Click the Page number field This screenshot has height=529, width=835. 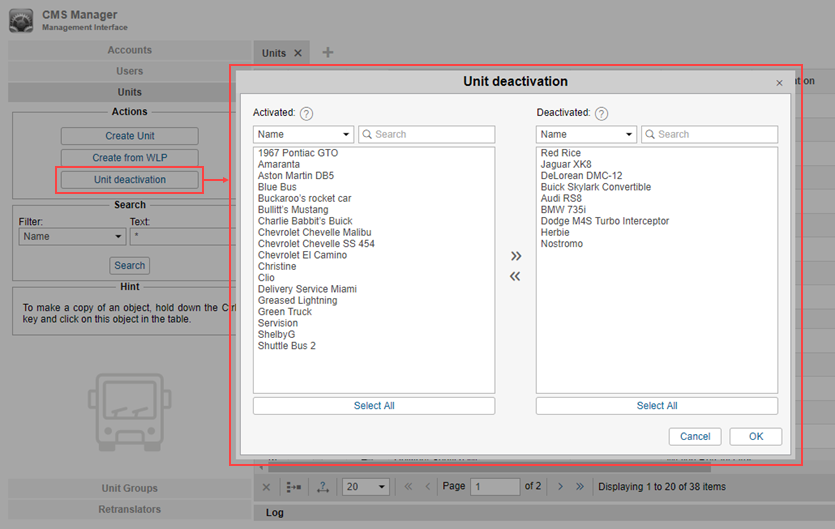(x=495, y=486)
